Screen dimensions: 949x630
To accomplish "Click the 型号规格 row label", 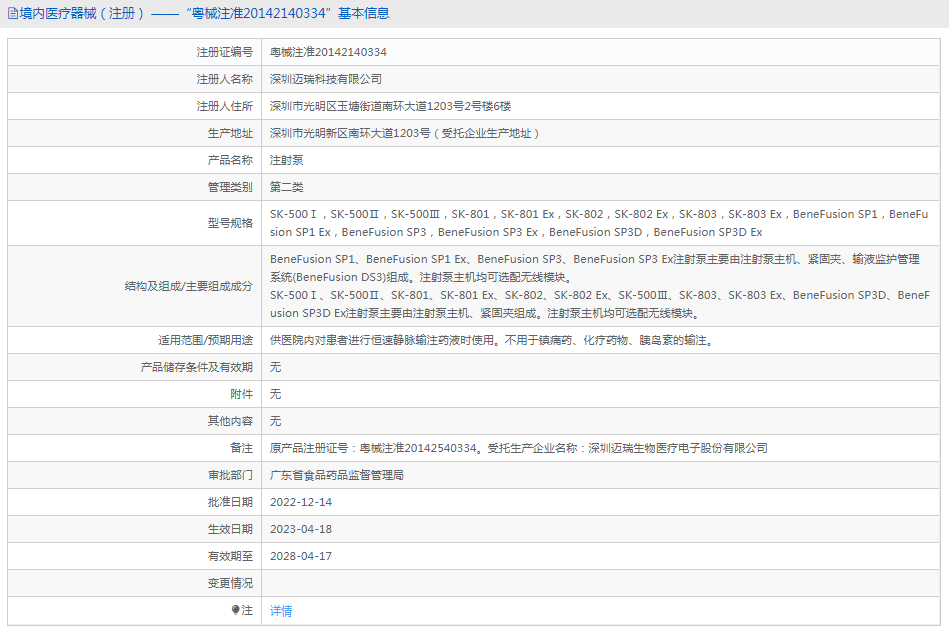I will click(230, 223).
